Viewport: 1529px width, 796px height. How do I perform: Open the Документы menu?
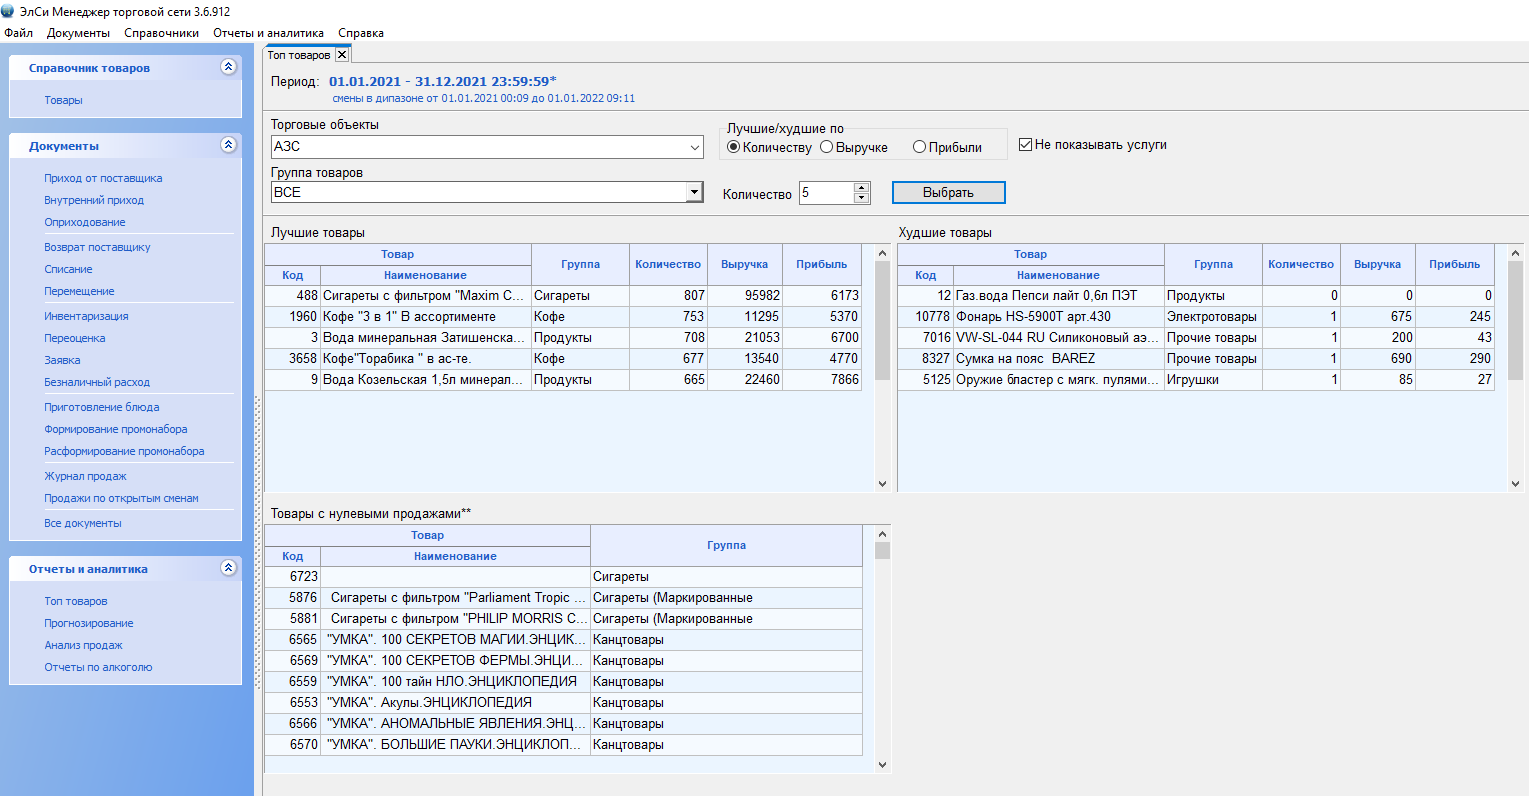78,33
